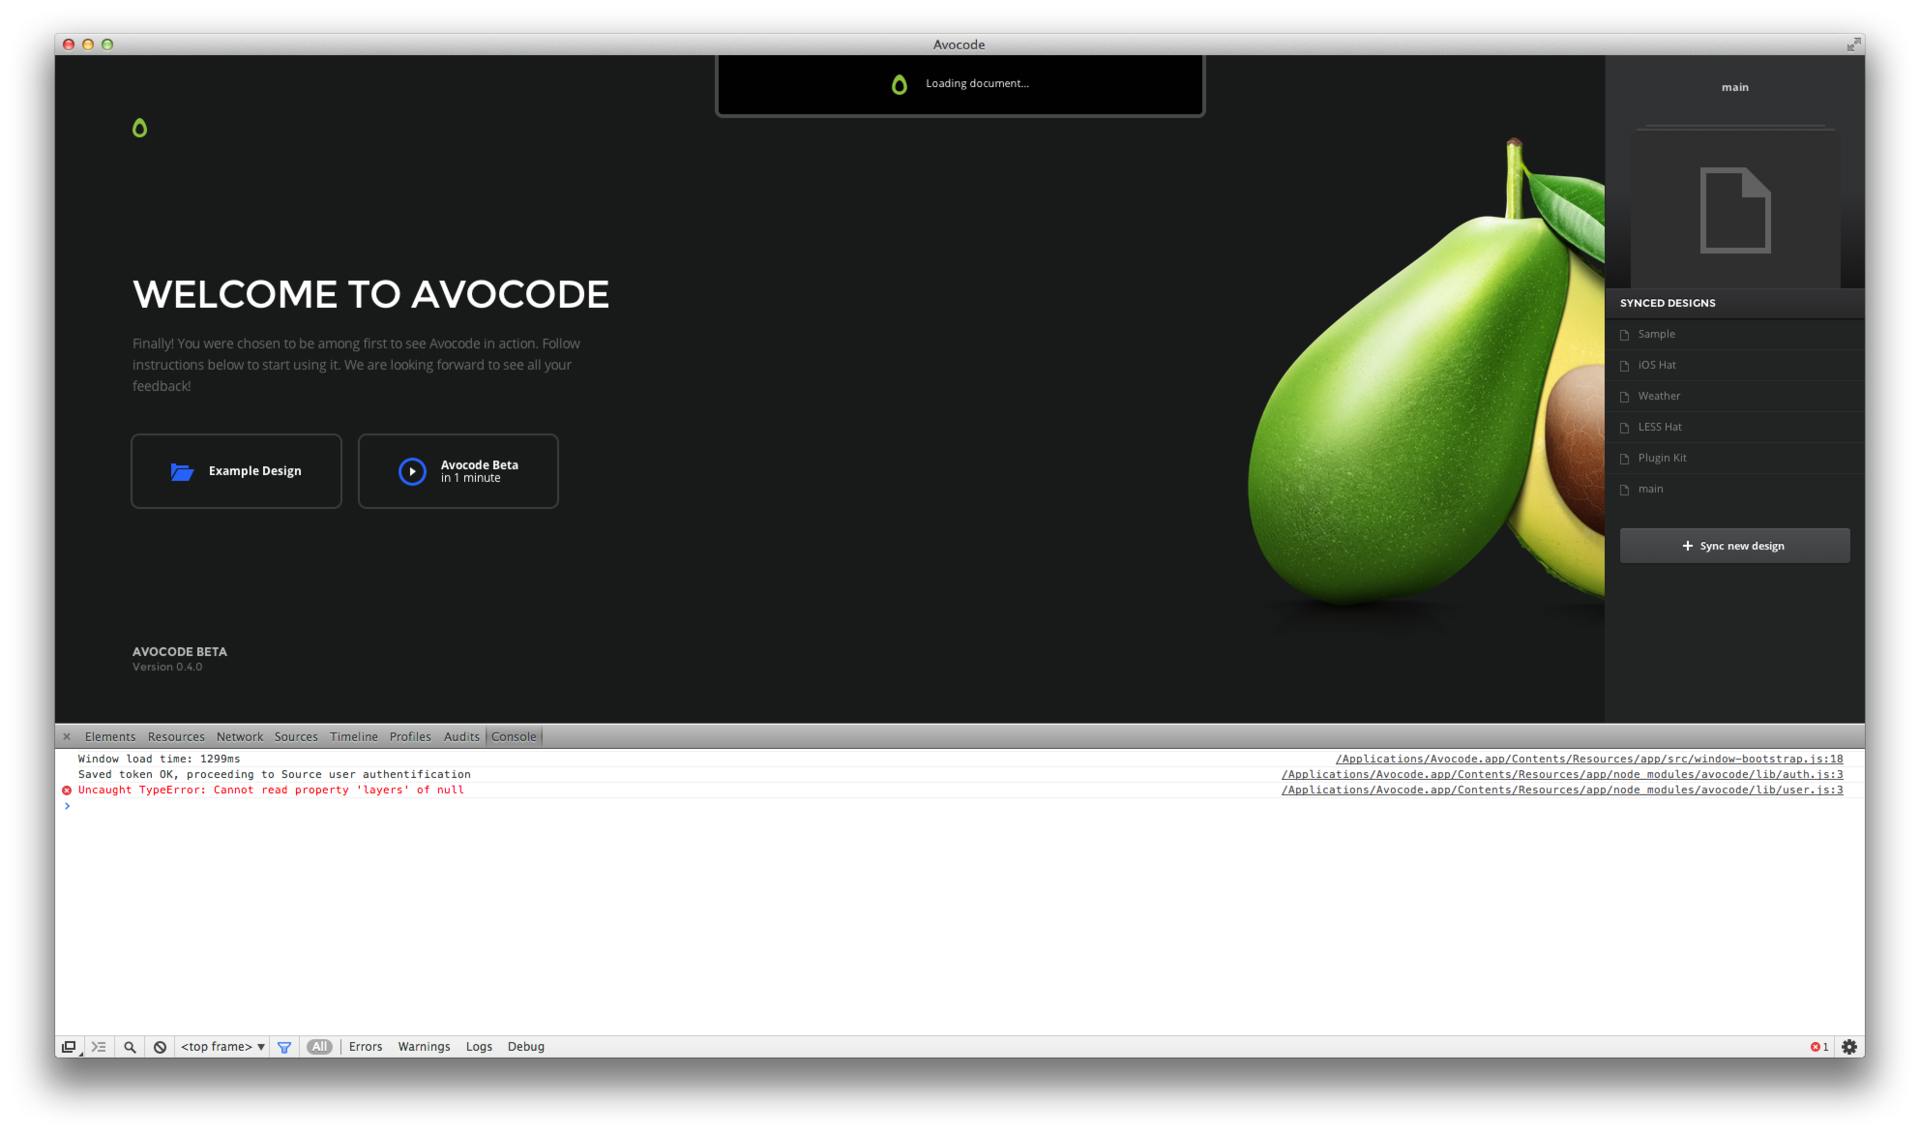This screenshot has height=1134, width=1920.
Task: Click the play button icon on Avocode Beta
Action: point(412,470)
